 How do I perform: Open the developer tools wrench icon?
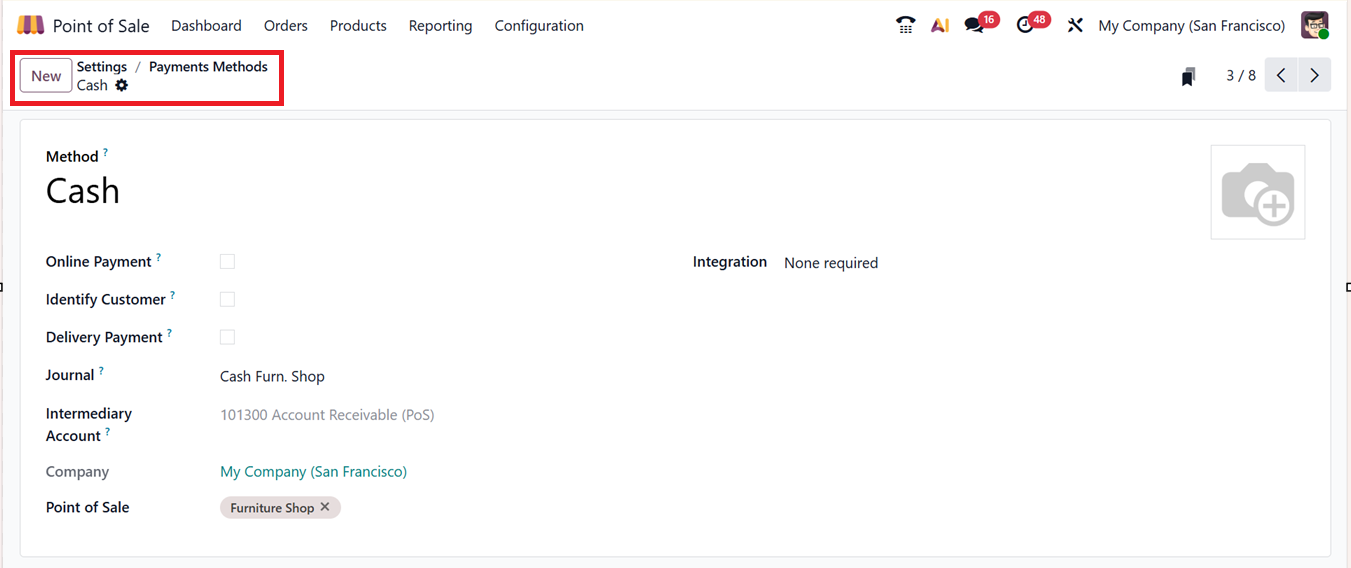(1075, 25)
